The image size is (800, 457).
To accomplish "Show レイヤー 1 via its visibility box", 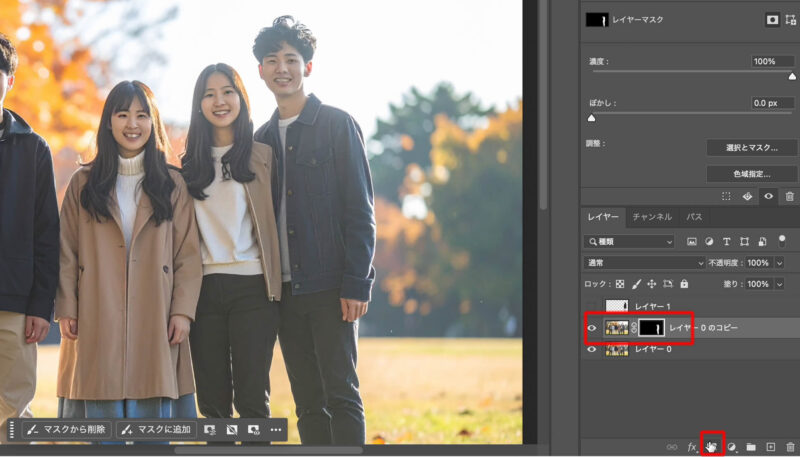I will pyautogui.click(x=592, y=307).
